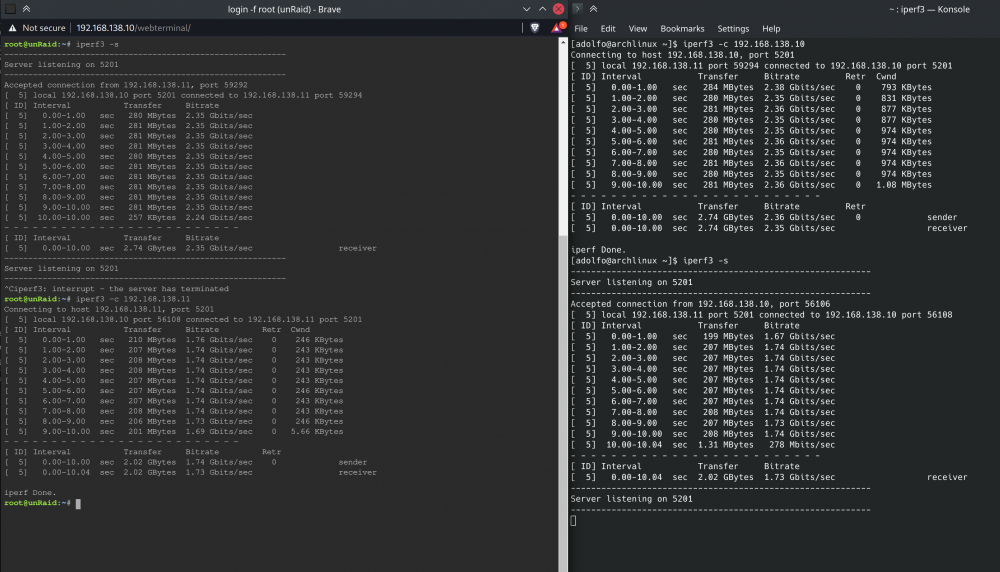Click the 192.168.138.10/webterminal/ address field
Viewport: 1000px width, 572px height.
tap(133, 28)
